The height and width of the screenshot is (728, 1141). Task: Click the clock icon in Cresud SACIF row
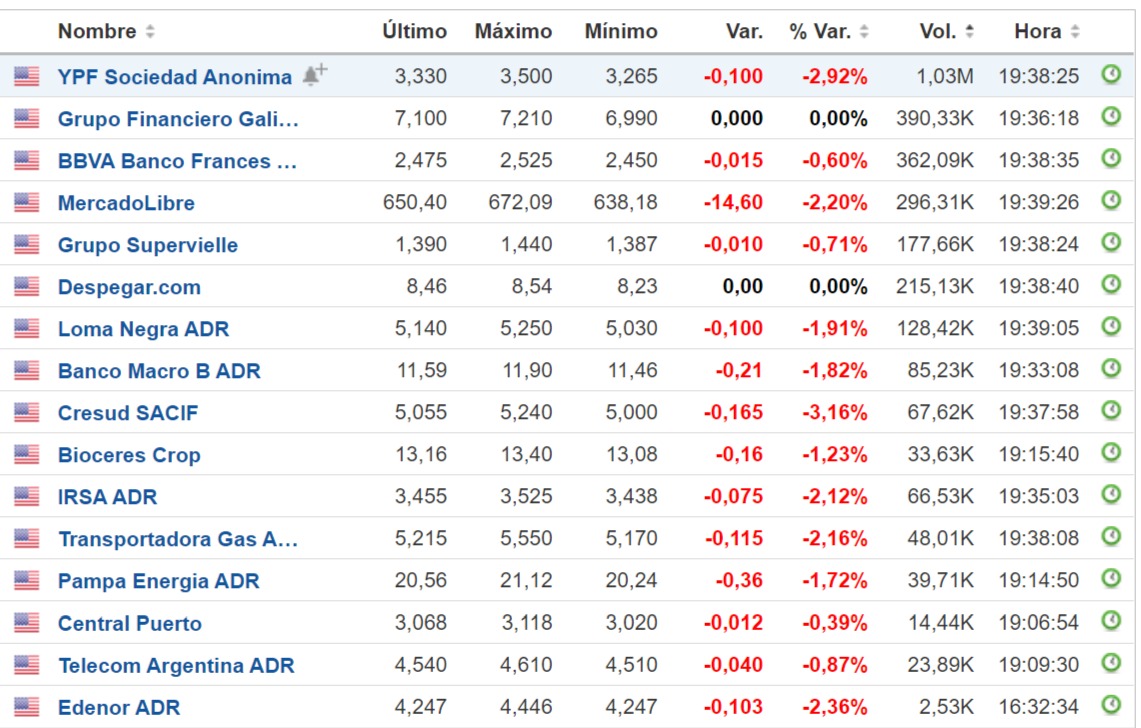tap(1110, 411)
